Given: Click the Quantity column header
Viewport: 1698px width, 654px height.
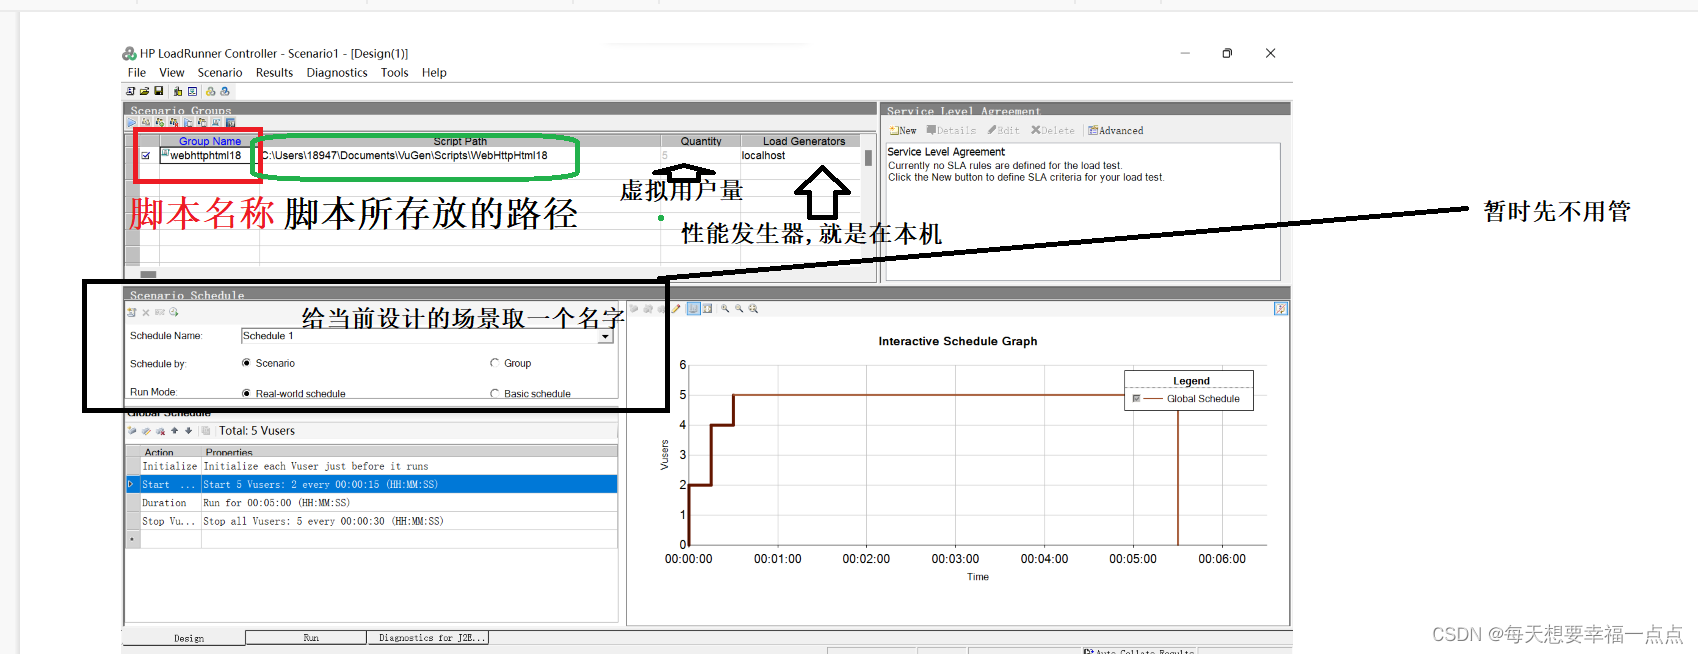Looking at the screenshot, I should coord(701,141).
